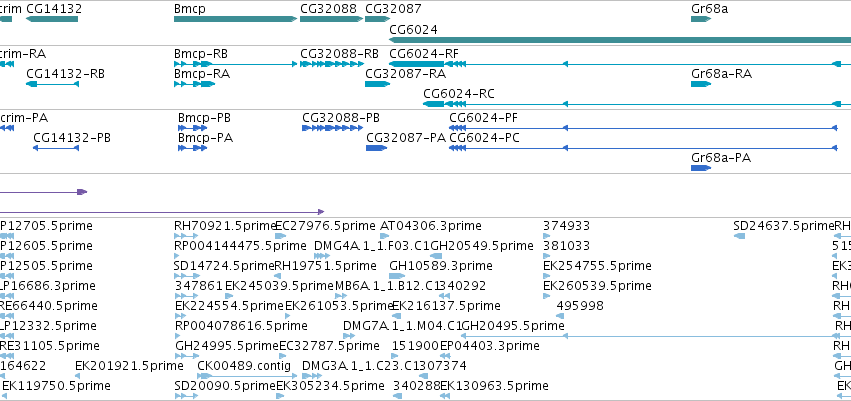Click the crim-RA transcript label

pos(23,54)
